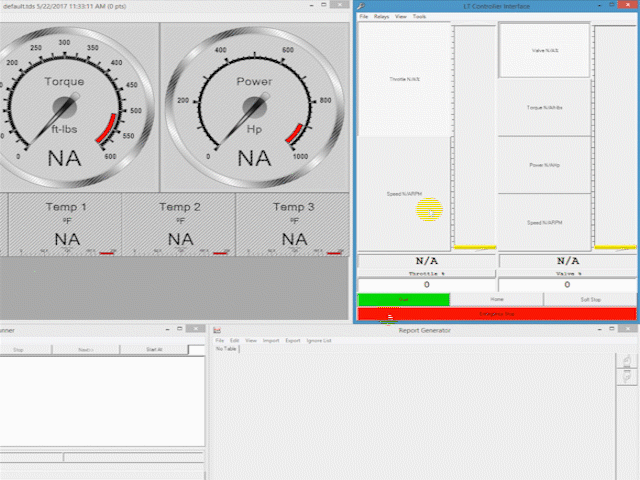Close the LT Controller Interface window
640x480 pixels.
(x=627, y=5)
